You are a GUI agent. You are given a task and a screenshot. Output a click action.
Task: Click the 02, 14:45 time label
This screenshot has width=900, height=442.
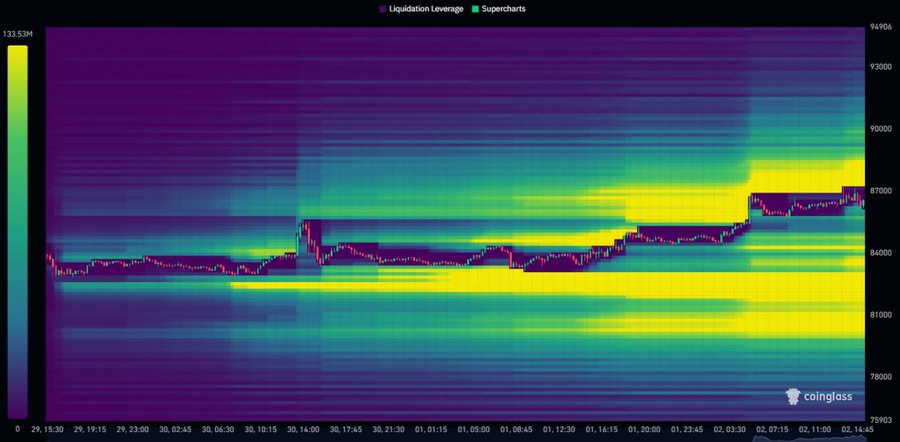click(859, 429)
